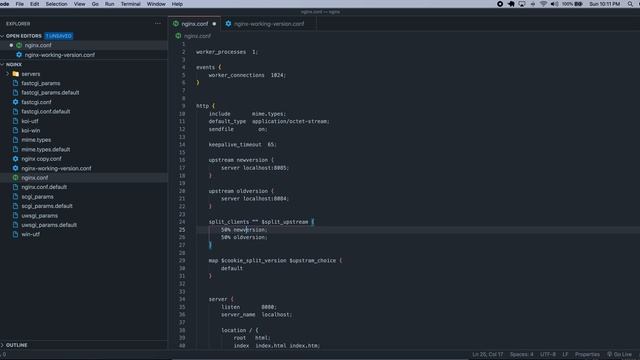The image size is (640, 360).
Task: Select language mode Properties in status bar
Action: 587,354
